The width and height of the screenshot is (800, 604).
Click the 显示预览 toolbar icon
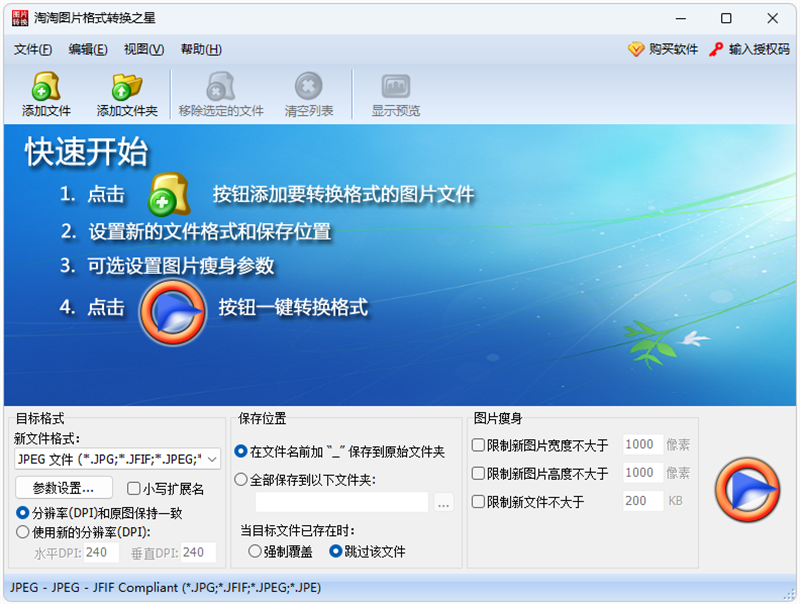(395, 86)
